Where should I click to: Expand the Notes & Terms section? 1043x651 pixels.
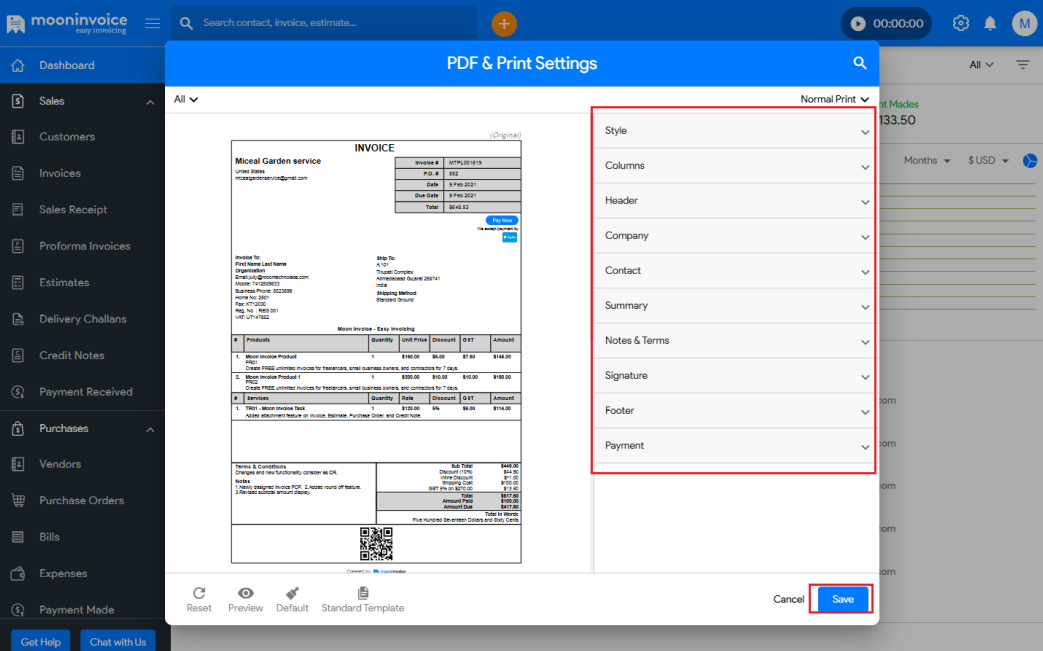pyautogui.click(x=734, y=341)
